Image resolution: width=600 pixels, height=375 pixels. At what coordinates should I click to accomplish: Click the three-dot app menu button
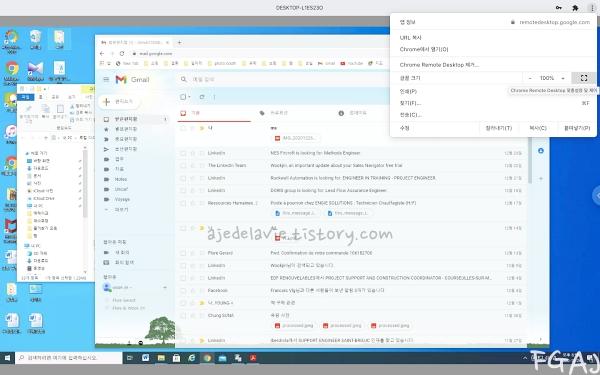(x=592, y=8)
